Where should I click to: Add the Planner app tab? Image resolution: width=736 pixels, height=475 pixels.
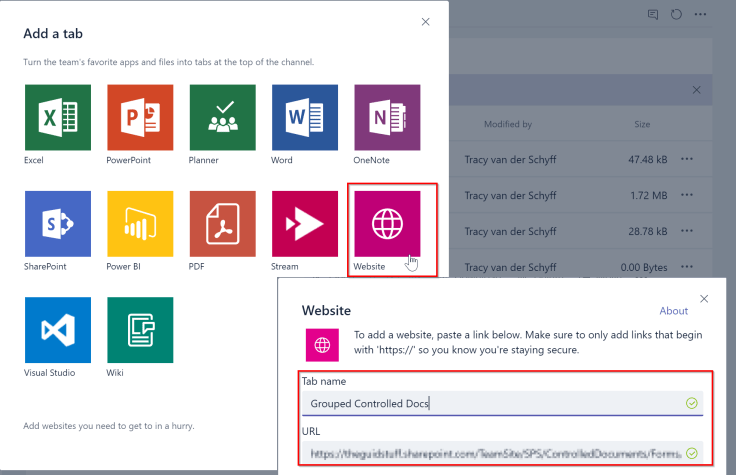pos(222,117)
